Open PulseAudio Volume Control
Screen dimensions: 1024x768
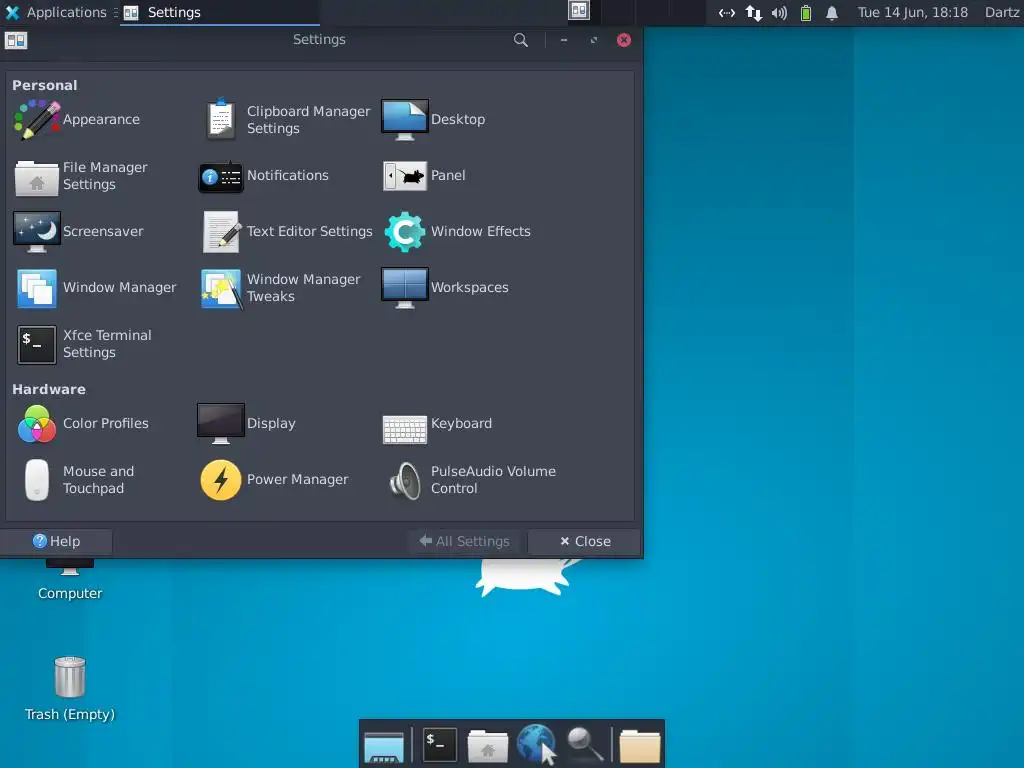473,479
